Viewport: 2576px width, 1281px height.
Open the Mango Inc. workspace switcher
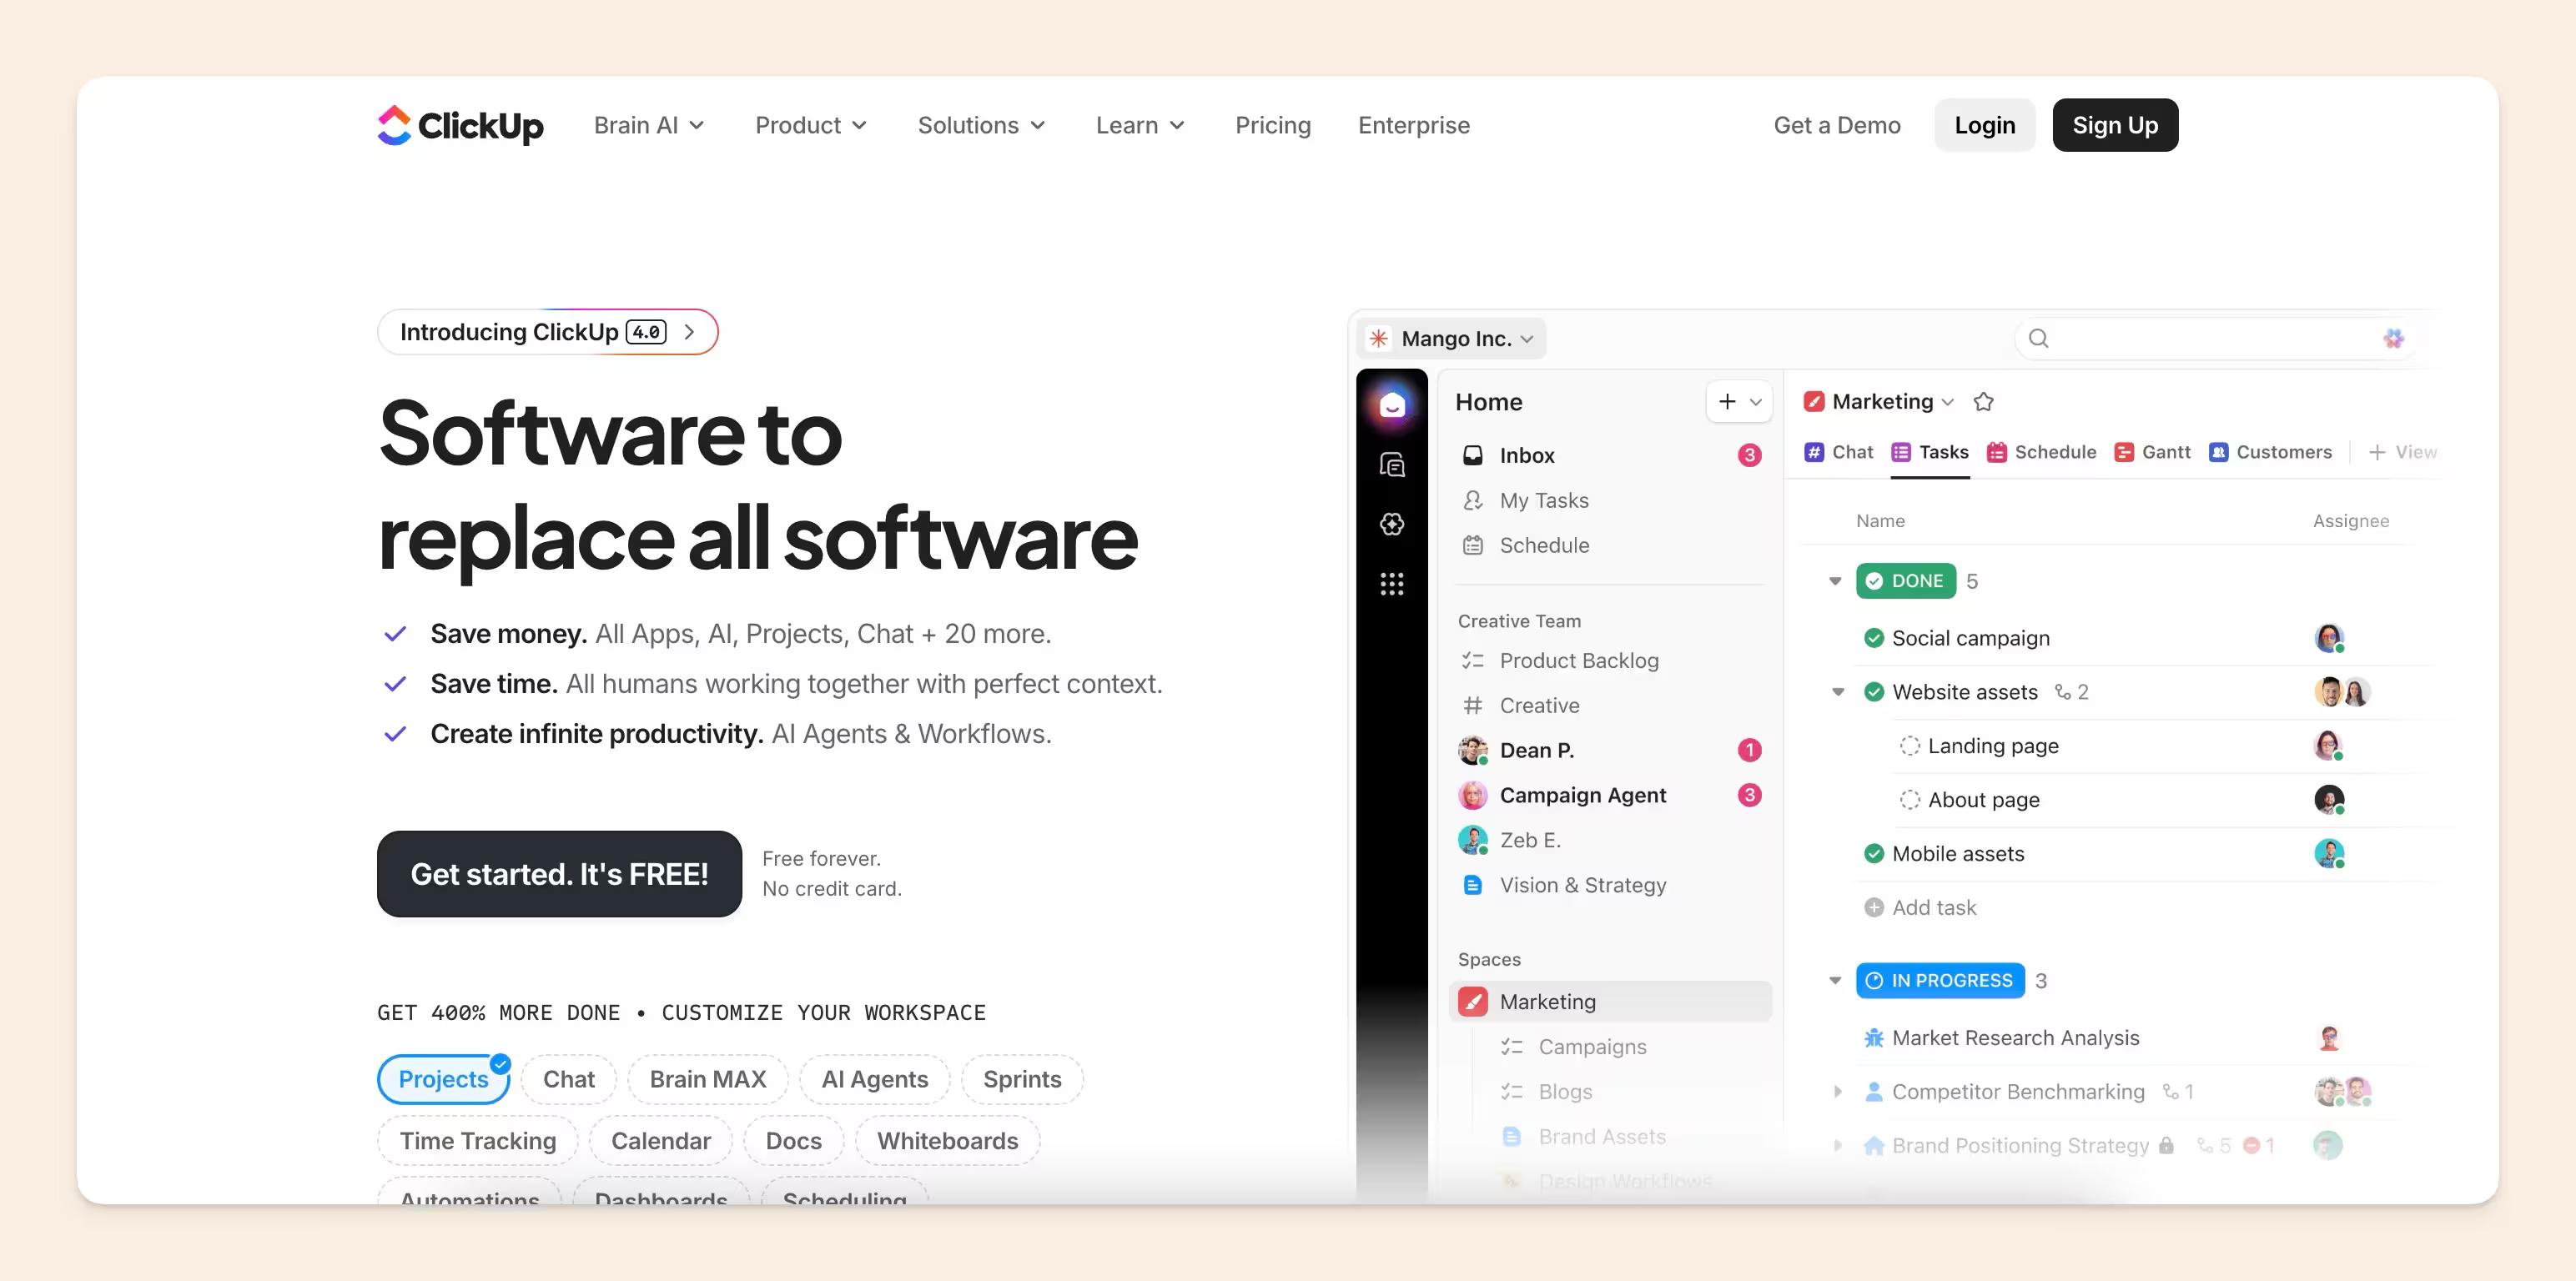coord(1452,339)
